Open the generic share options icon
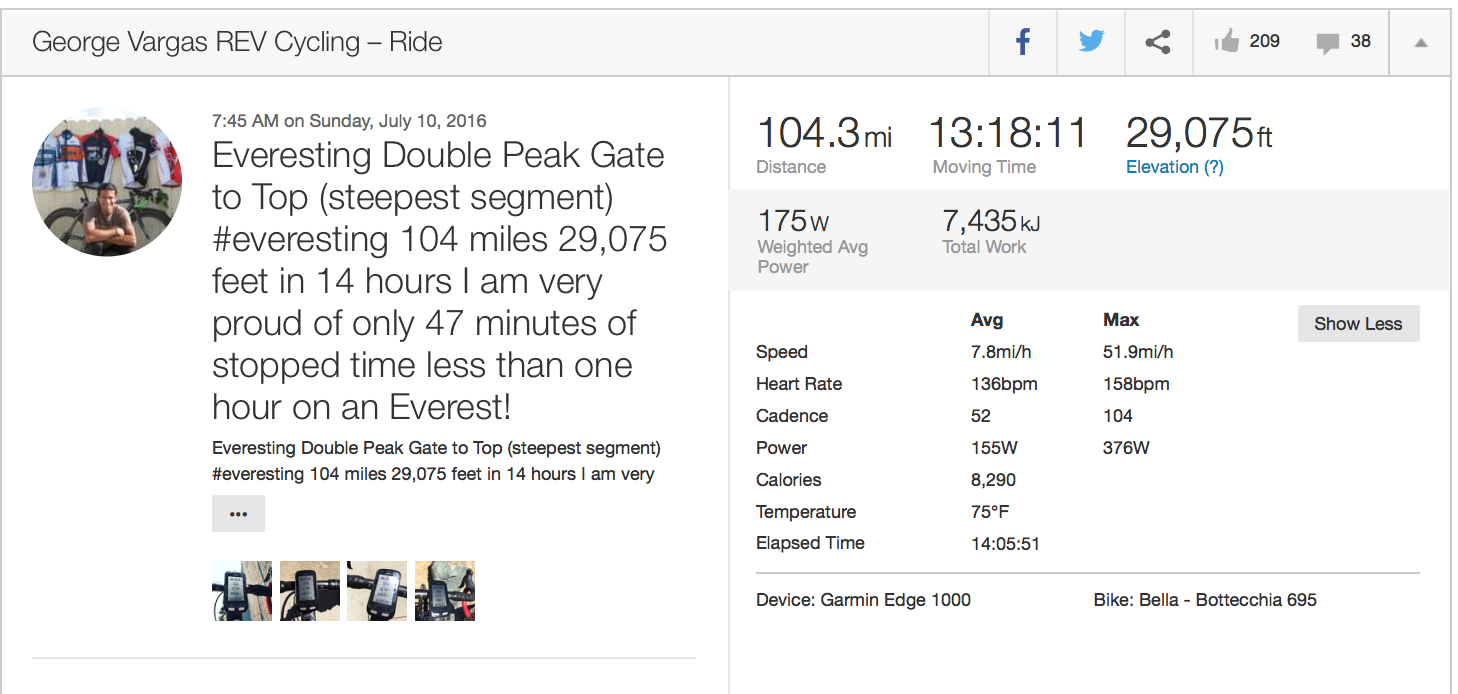Viewport: 1458px width, 694px height. [1158, 42]
